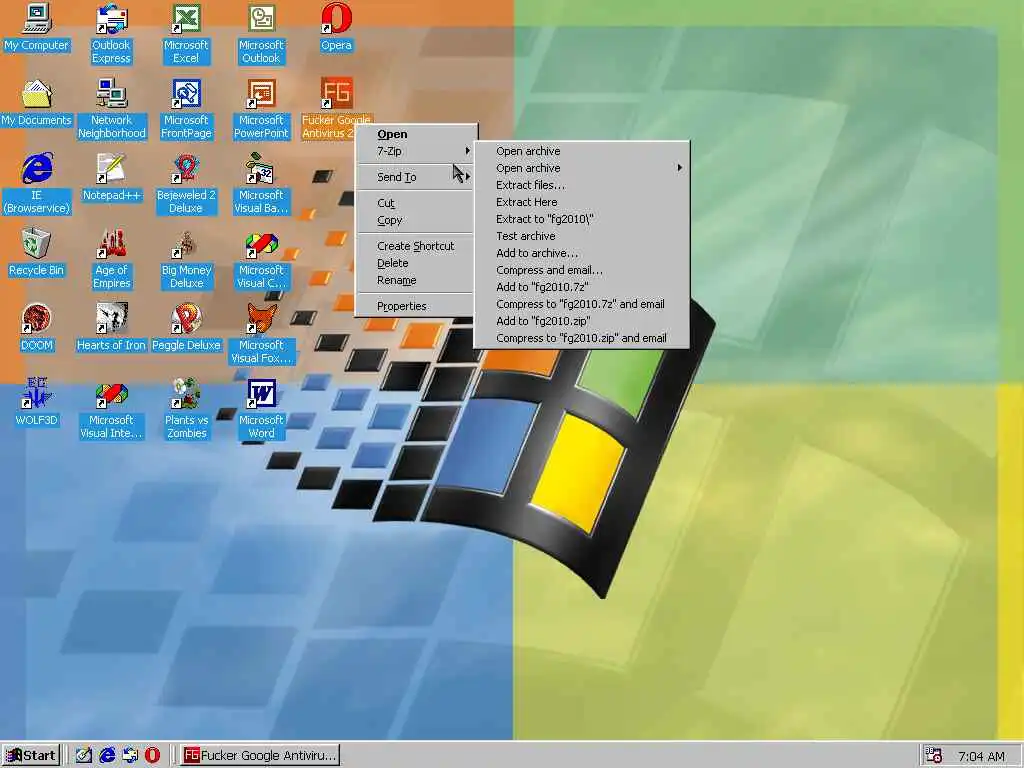Select the WOLF3D desktop shortcut
Screen dimensions: 1024x768
point(37,403)
